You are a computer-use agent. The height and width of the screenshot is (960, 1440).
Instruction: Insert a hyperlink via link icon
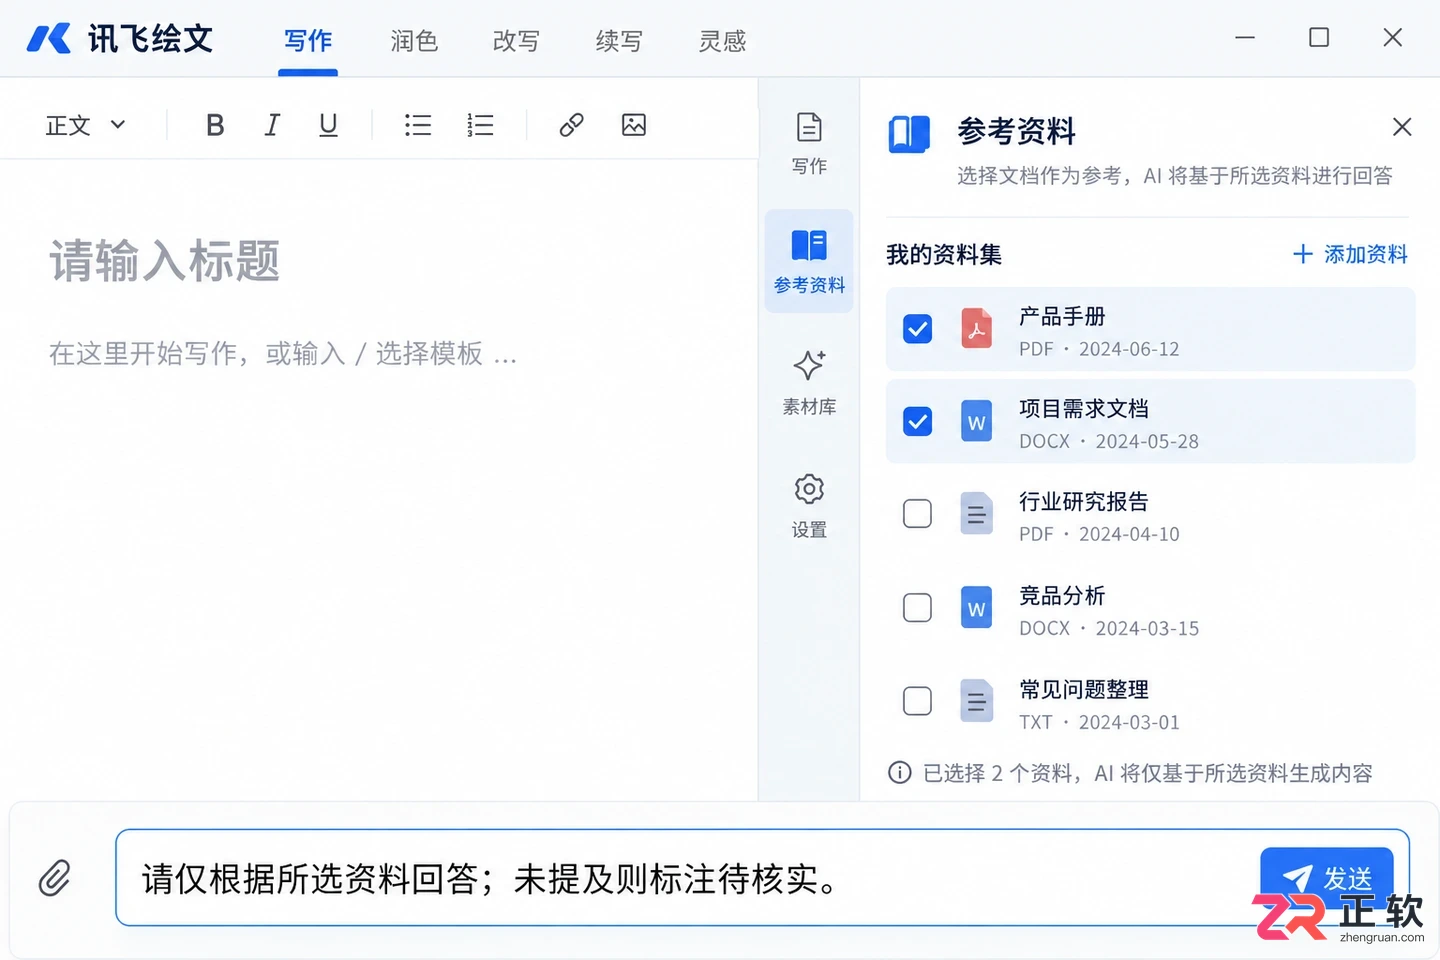pos(571,125)
